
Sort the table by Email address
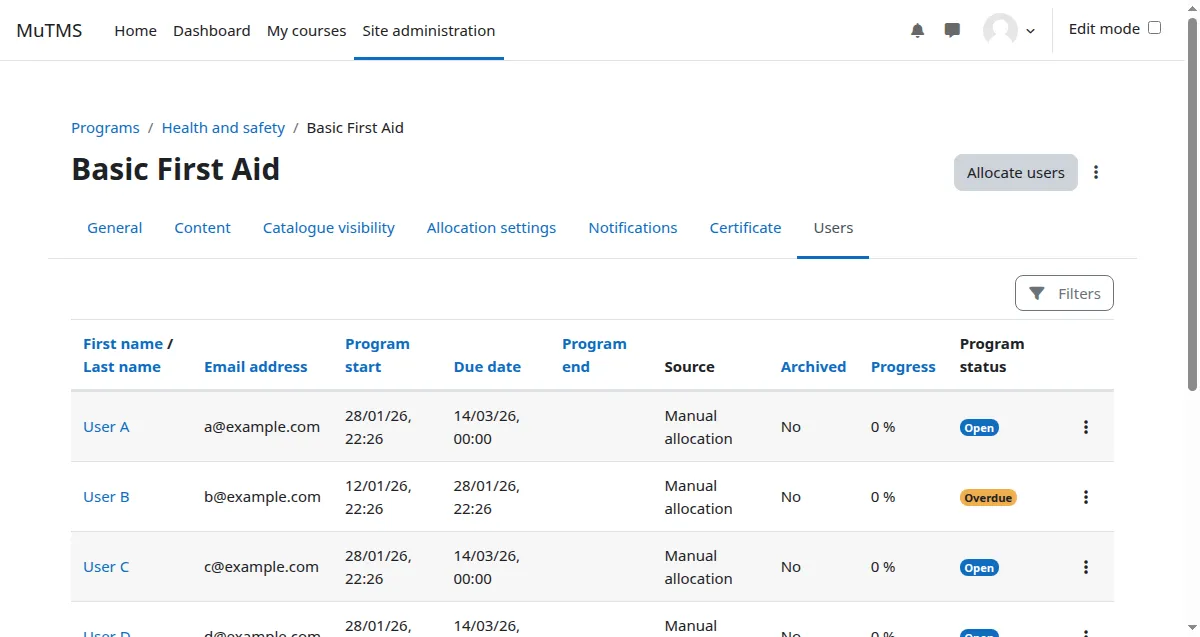click(255, 366)
